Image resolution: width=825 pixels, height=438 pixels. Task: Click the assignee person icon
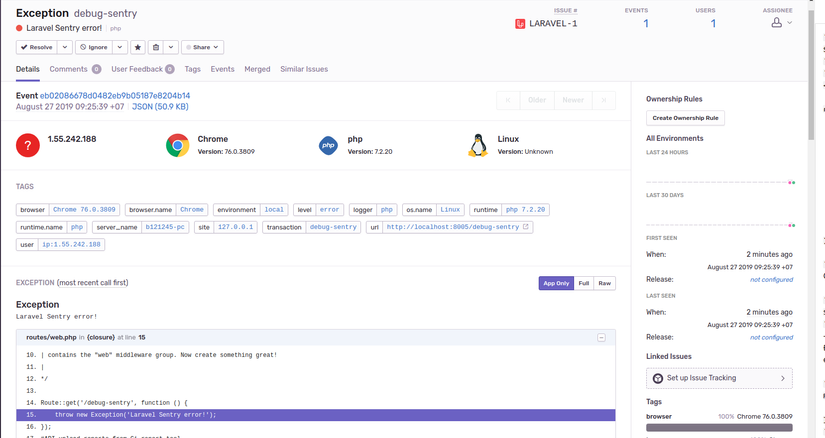(777, 23)
